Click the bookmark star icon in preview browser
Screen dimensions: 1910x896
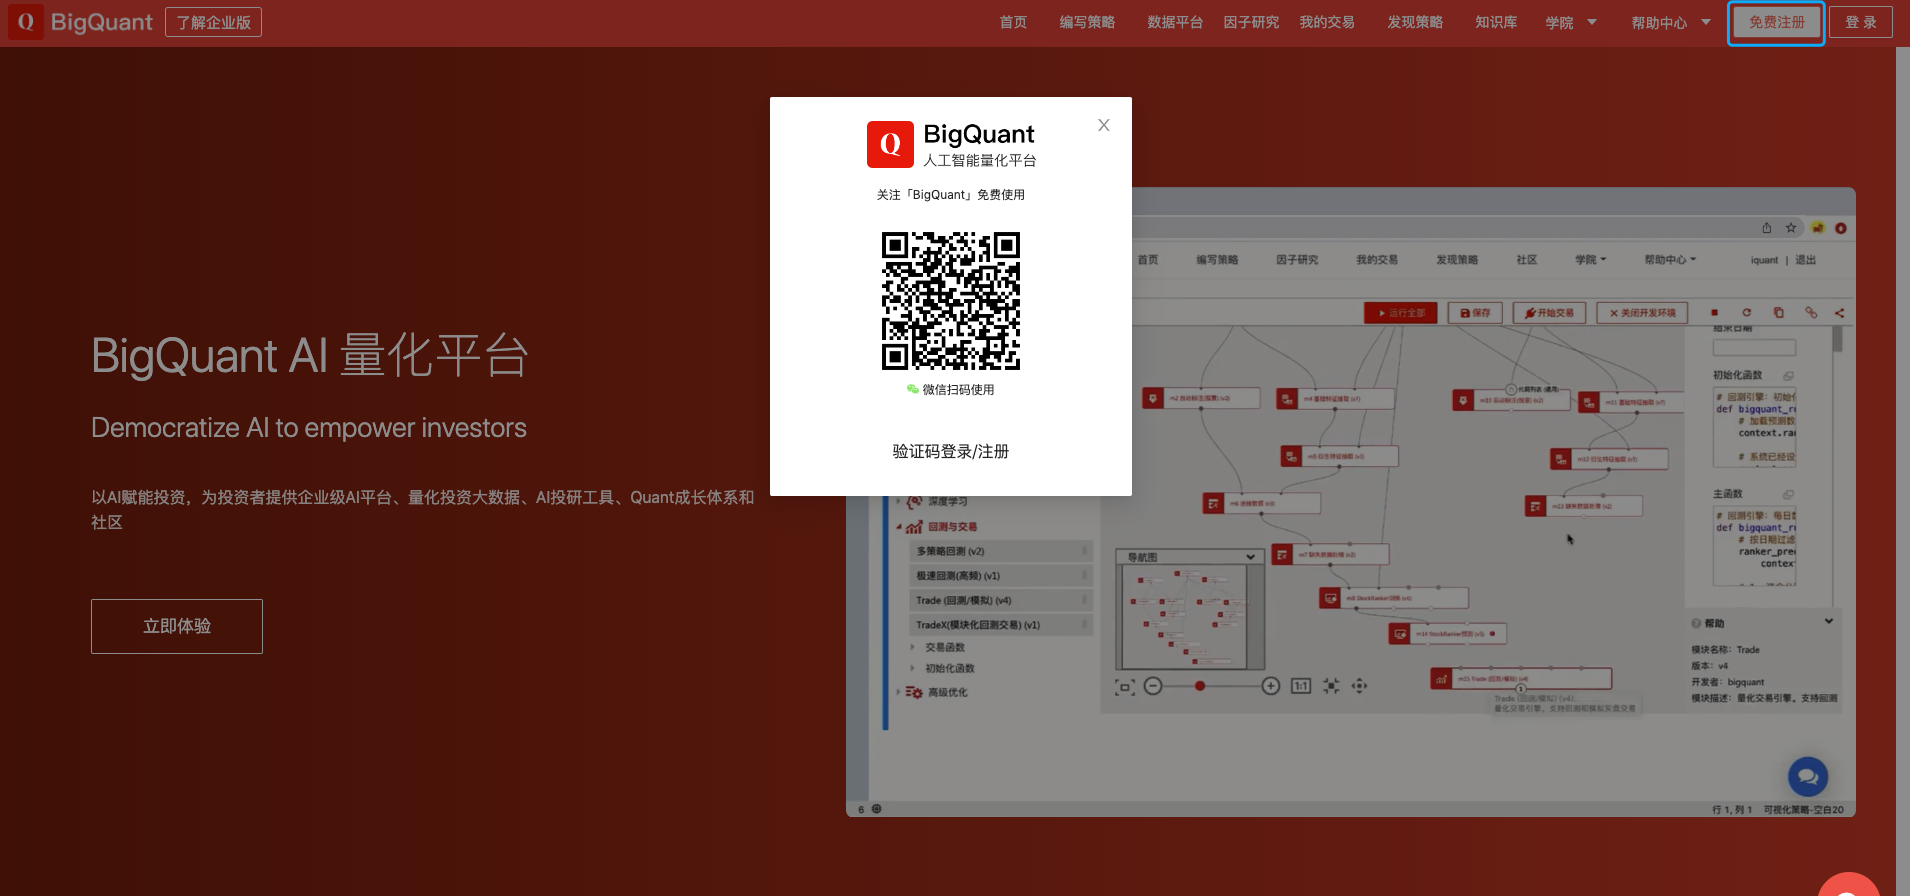pyautogui.click(x=1791, y=228)
